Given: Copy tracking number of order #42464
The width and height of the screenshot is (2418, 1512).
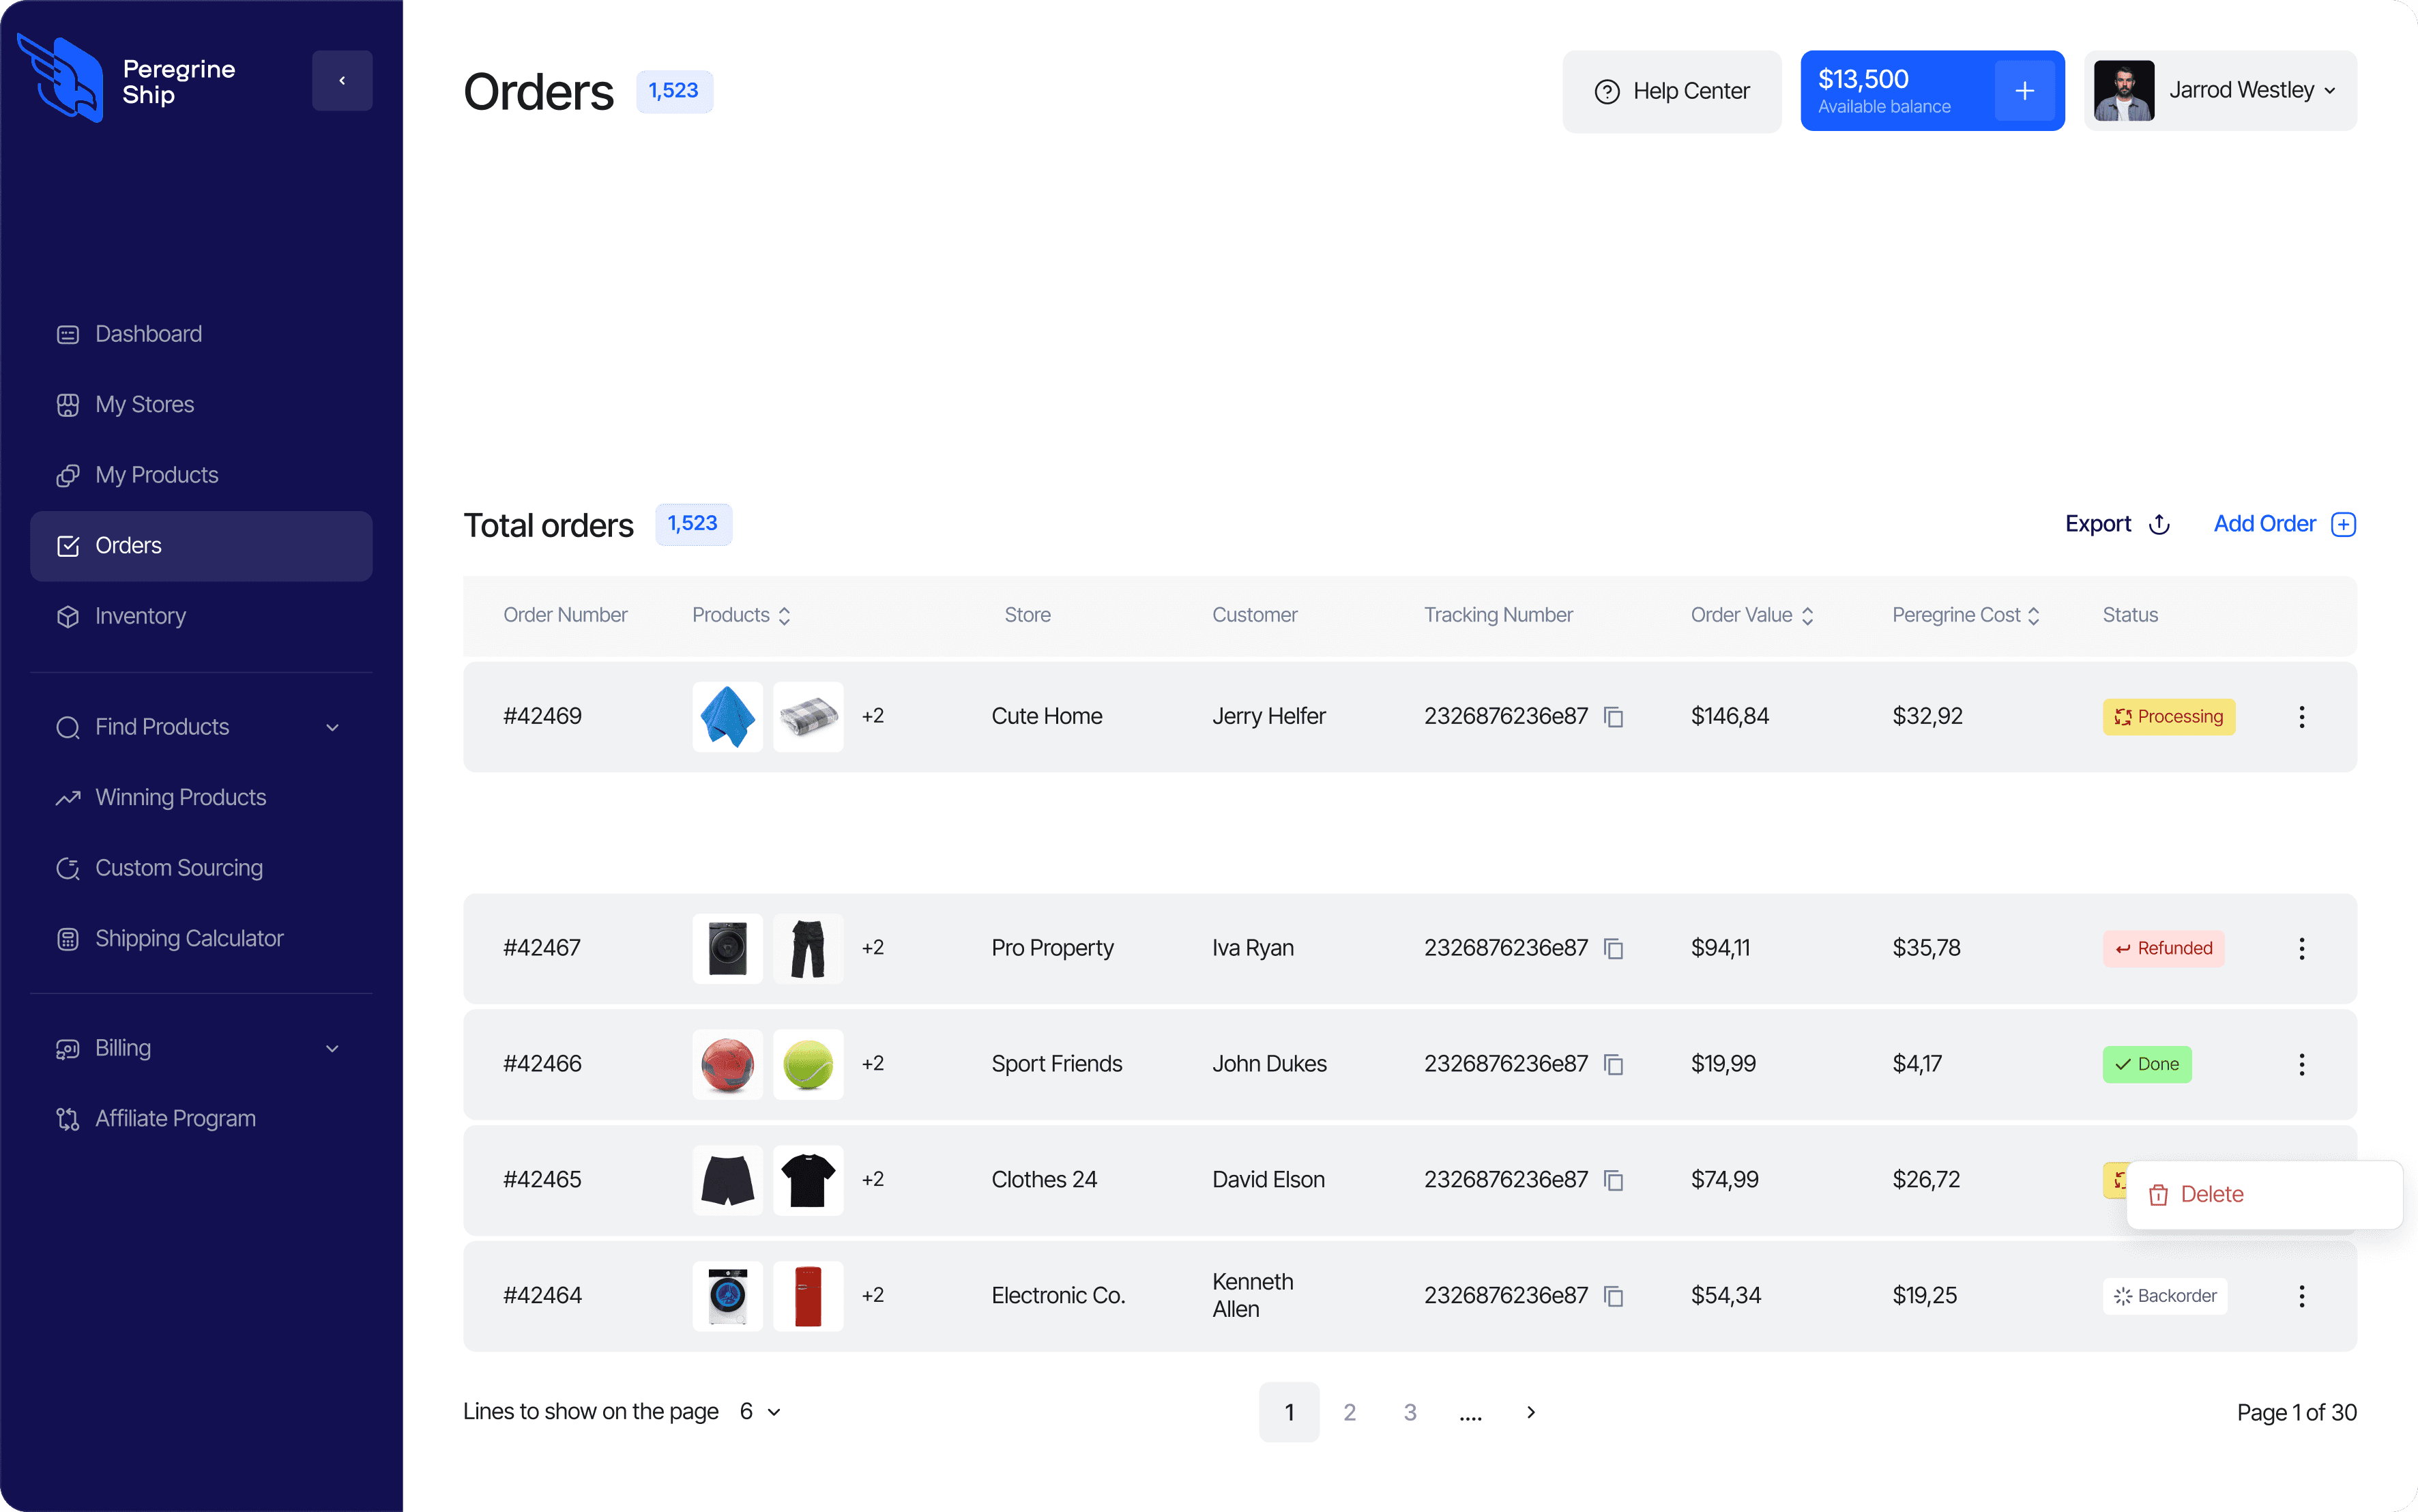Looking at the screenshot, I should [x=1613, y=1296].
